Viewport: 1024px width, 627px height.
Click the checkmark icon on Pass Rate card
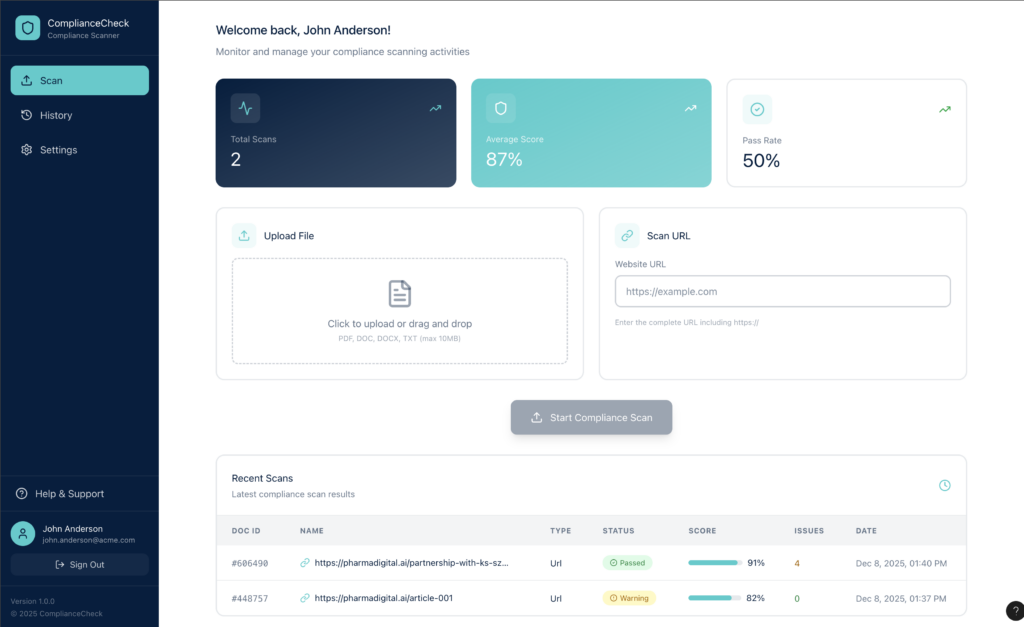click(x=757, y=109)
